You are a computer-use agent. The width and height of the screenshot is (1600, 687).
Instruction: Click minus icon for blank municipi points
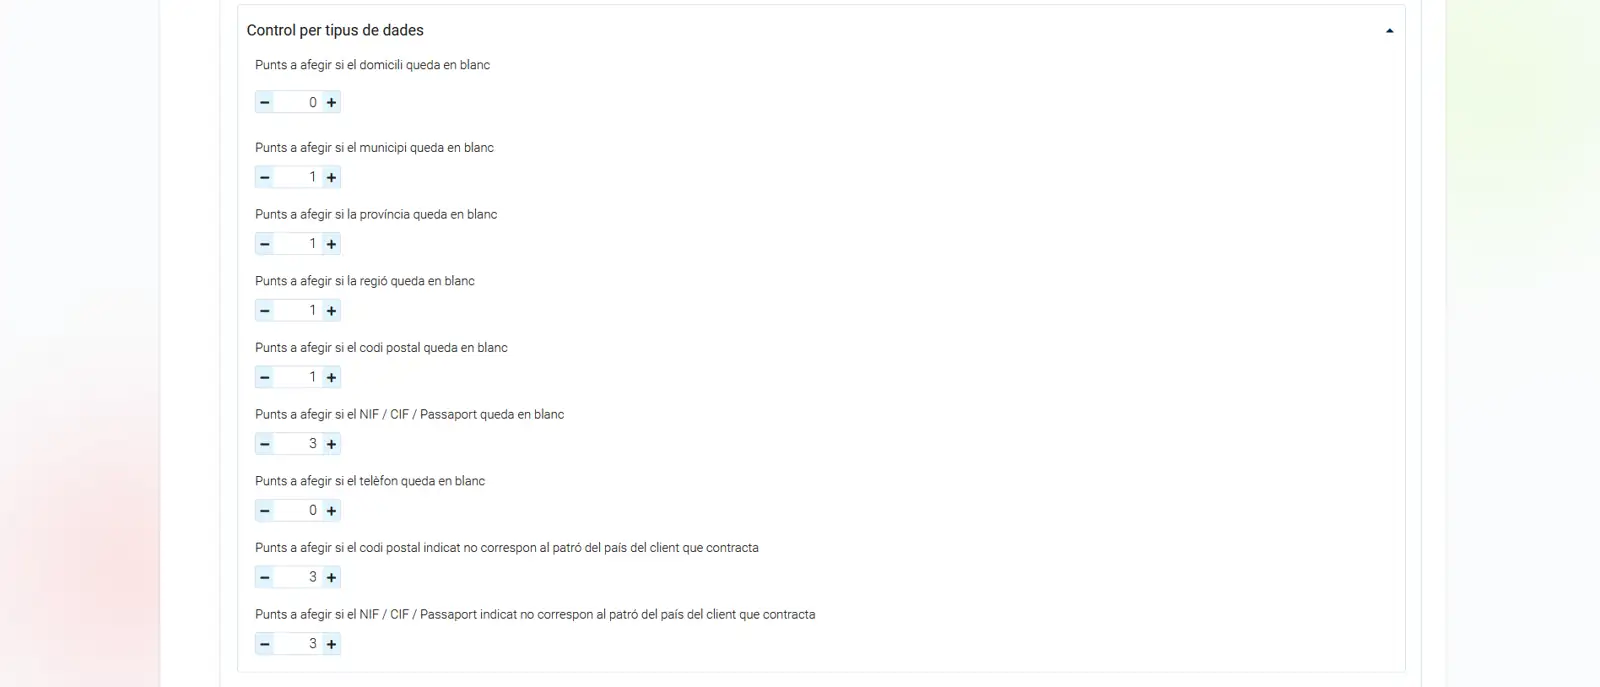point(265,177)
